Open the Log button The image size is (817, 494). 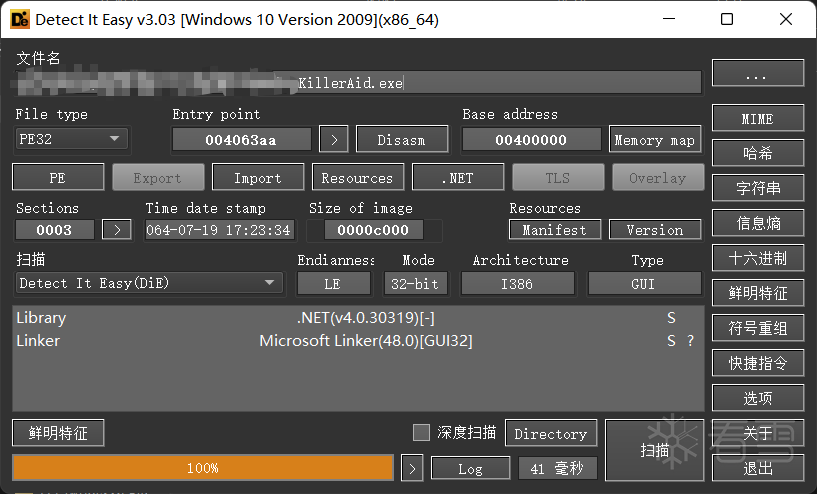[471, 468]
